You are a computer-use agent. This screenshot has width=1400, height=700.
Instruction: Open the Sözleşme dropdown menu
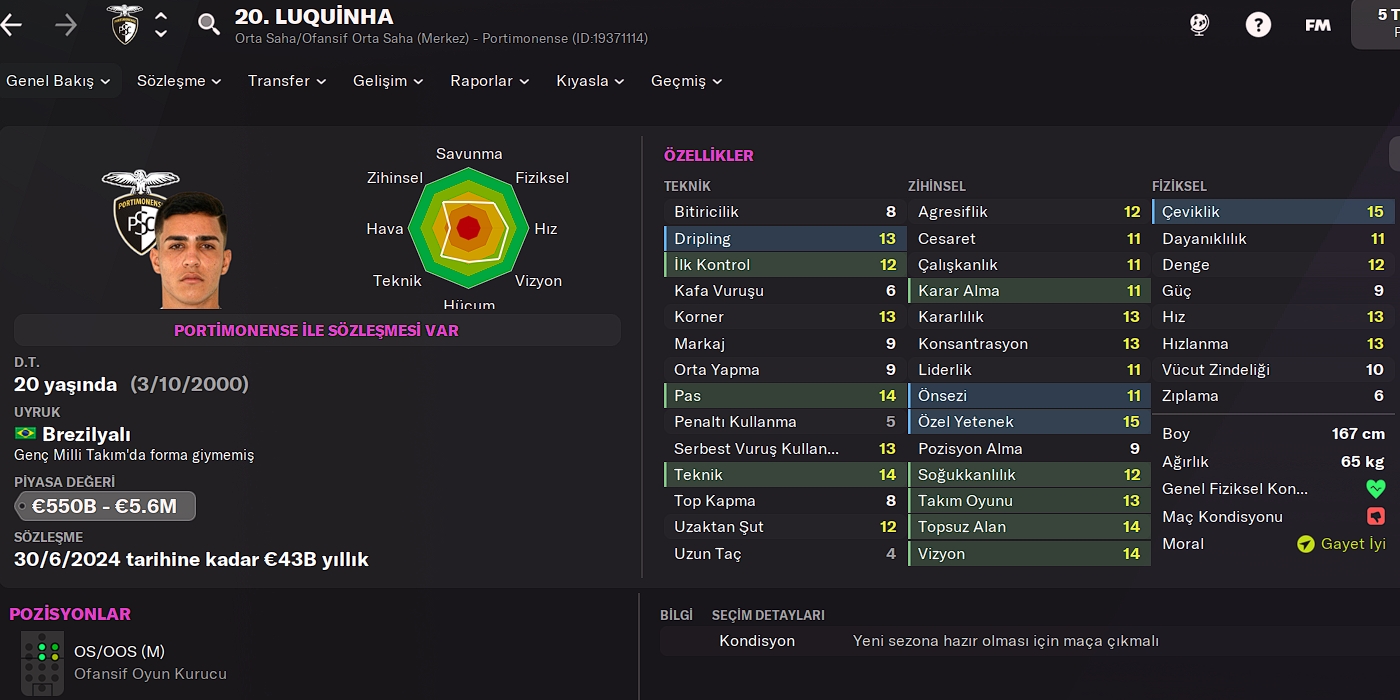[x=179, y=81]
